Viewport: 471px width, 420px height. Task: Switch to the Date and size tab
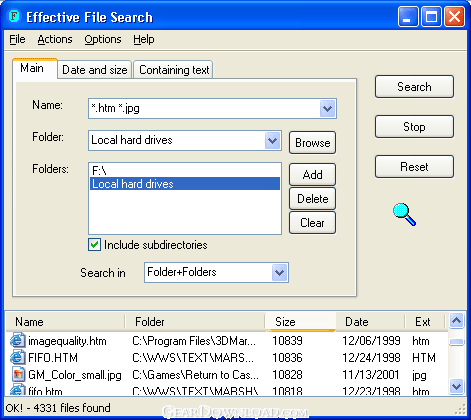(x=95, y=70)
